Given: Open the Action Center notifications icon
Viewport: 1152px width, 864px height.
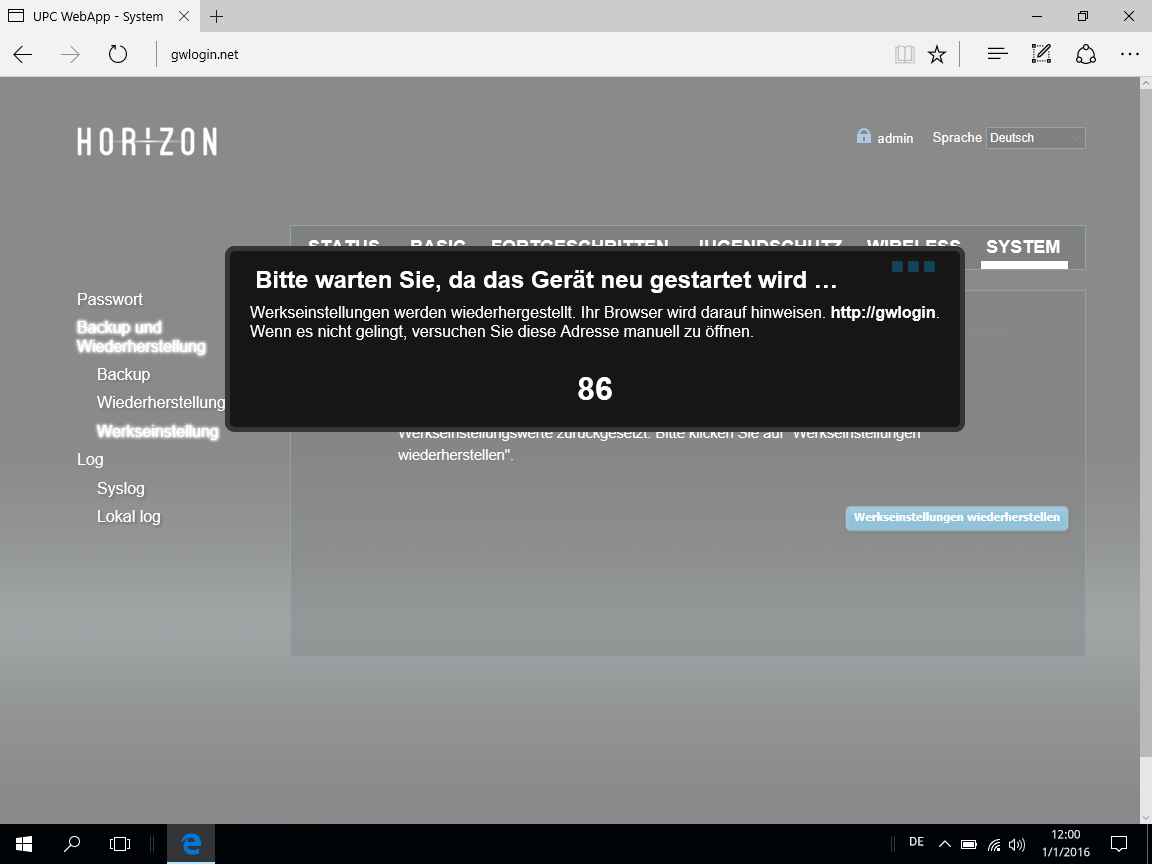Looking at the screenshot, I should [1119, 843].
